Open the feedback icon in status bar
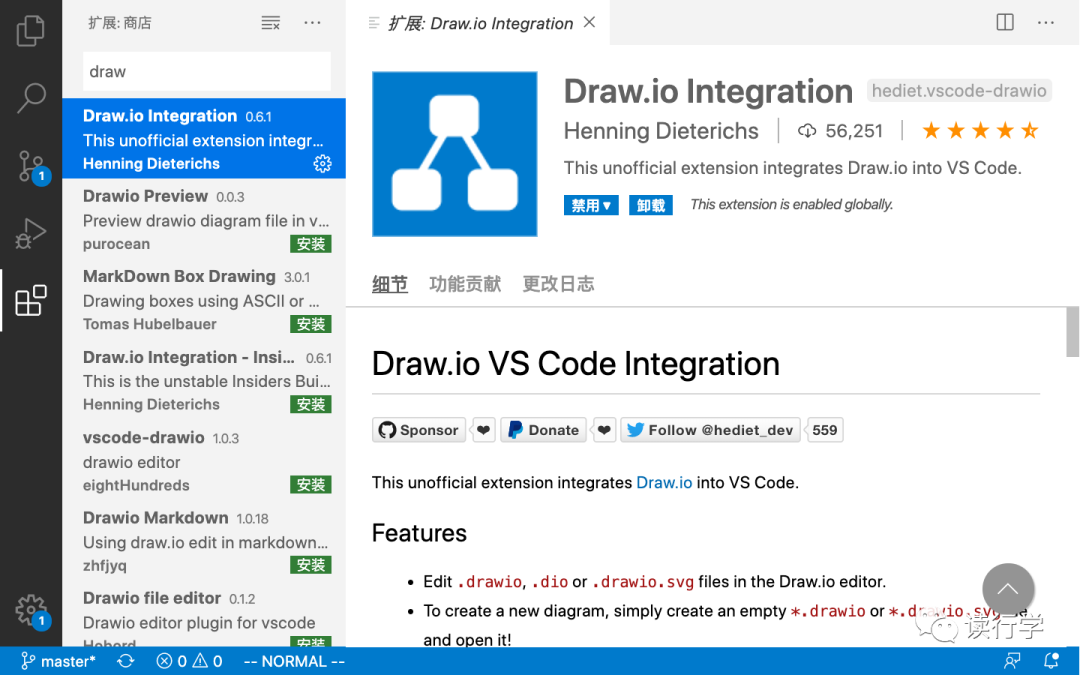Screen dimensions: 1080x675 click(x=1012, y=661)
